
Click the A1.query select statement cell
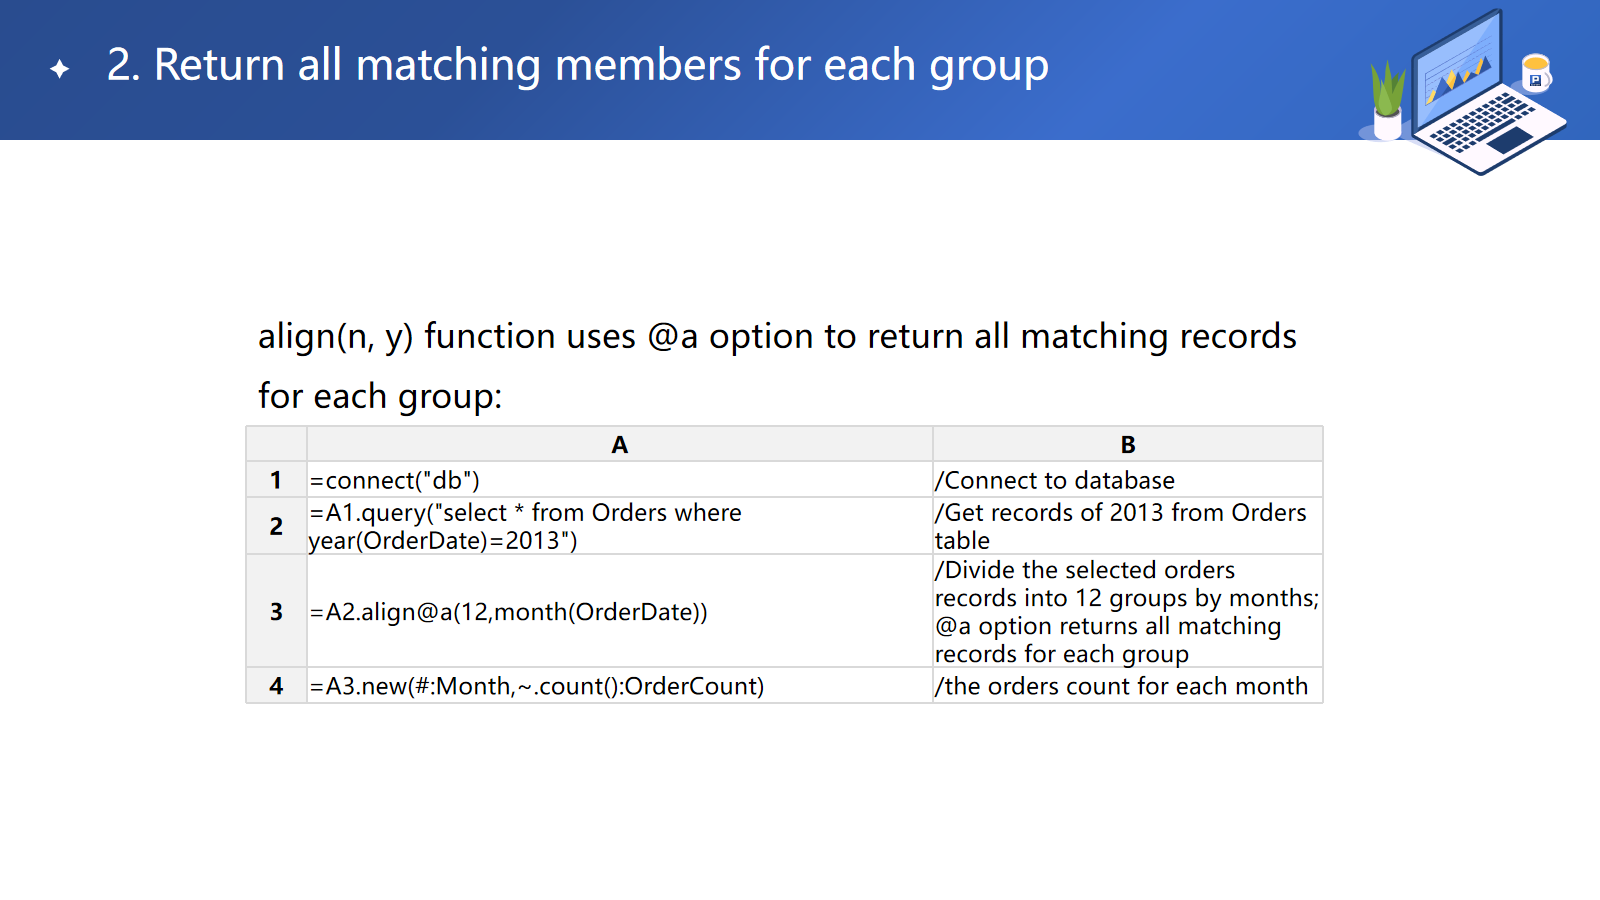pos(525,526)
